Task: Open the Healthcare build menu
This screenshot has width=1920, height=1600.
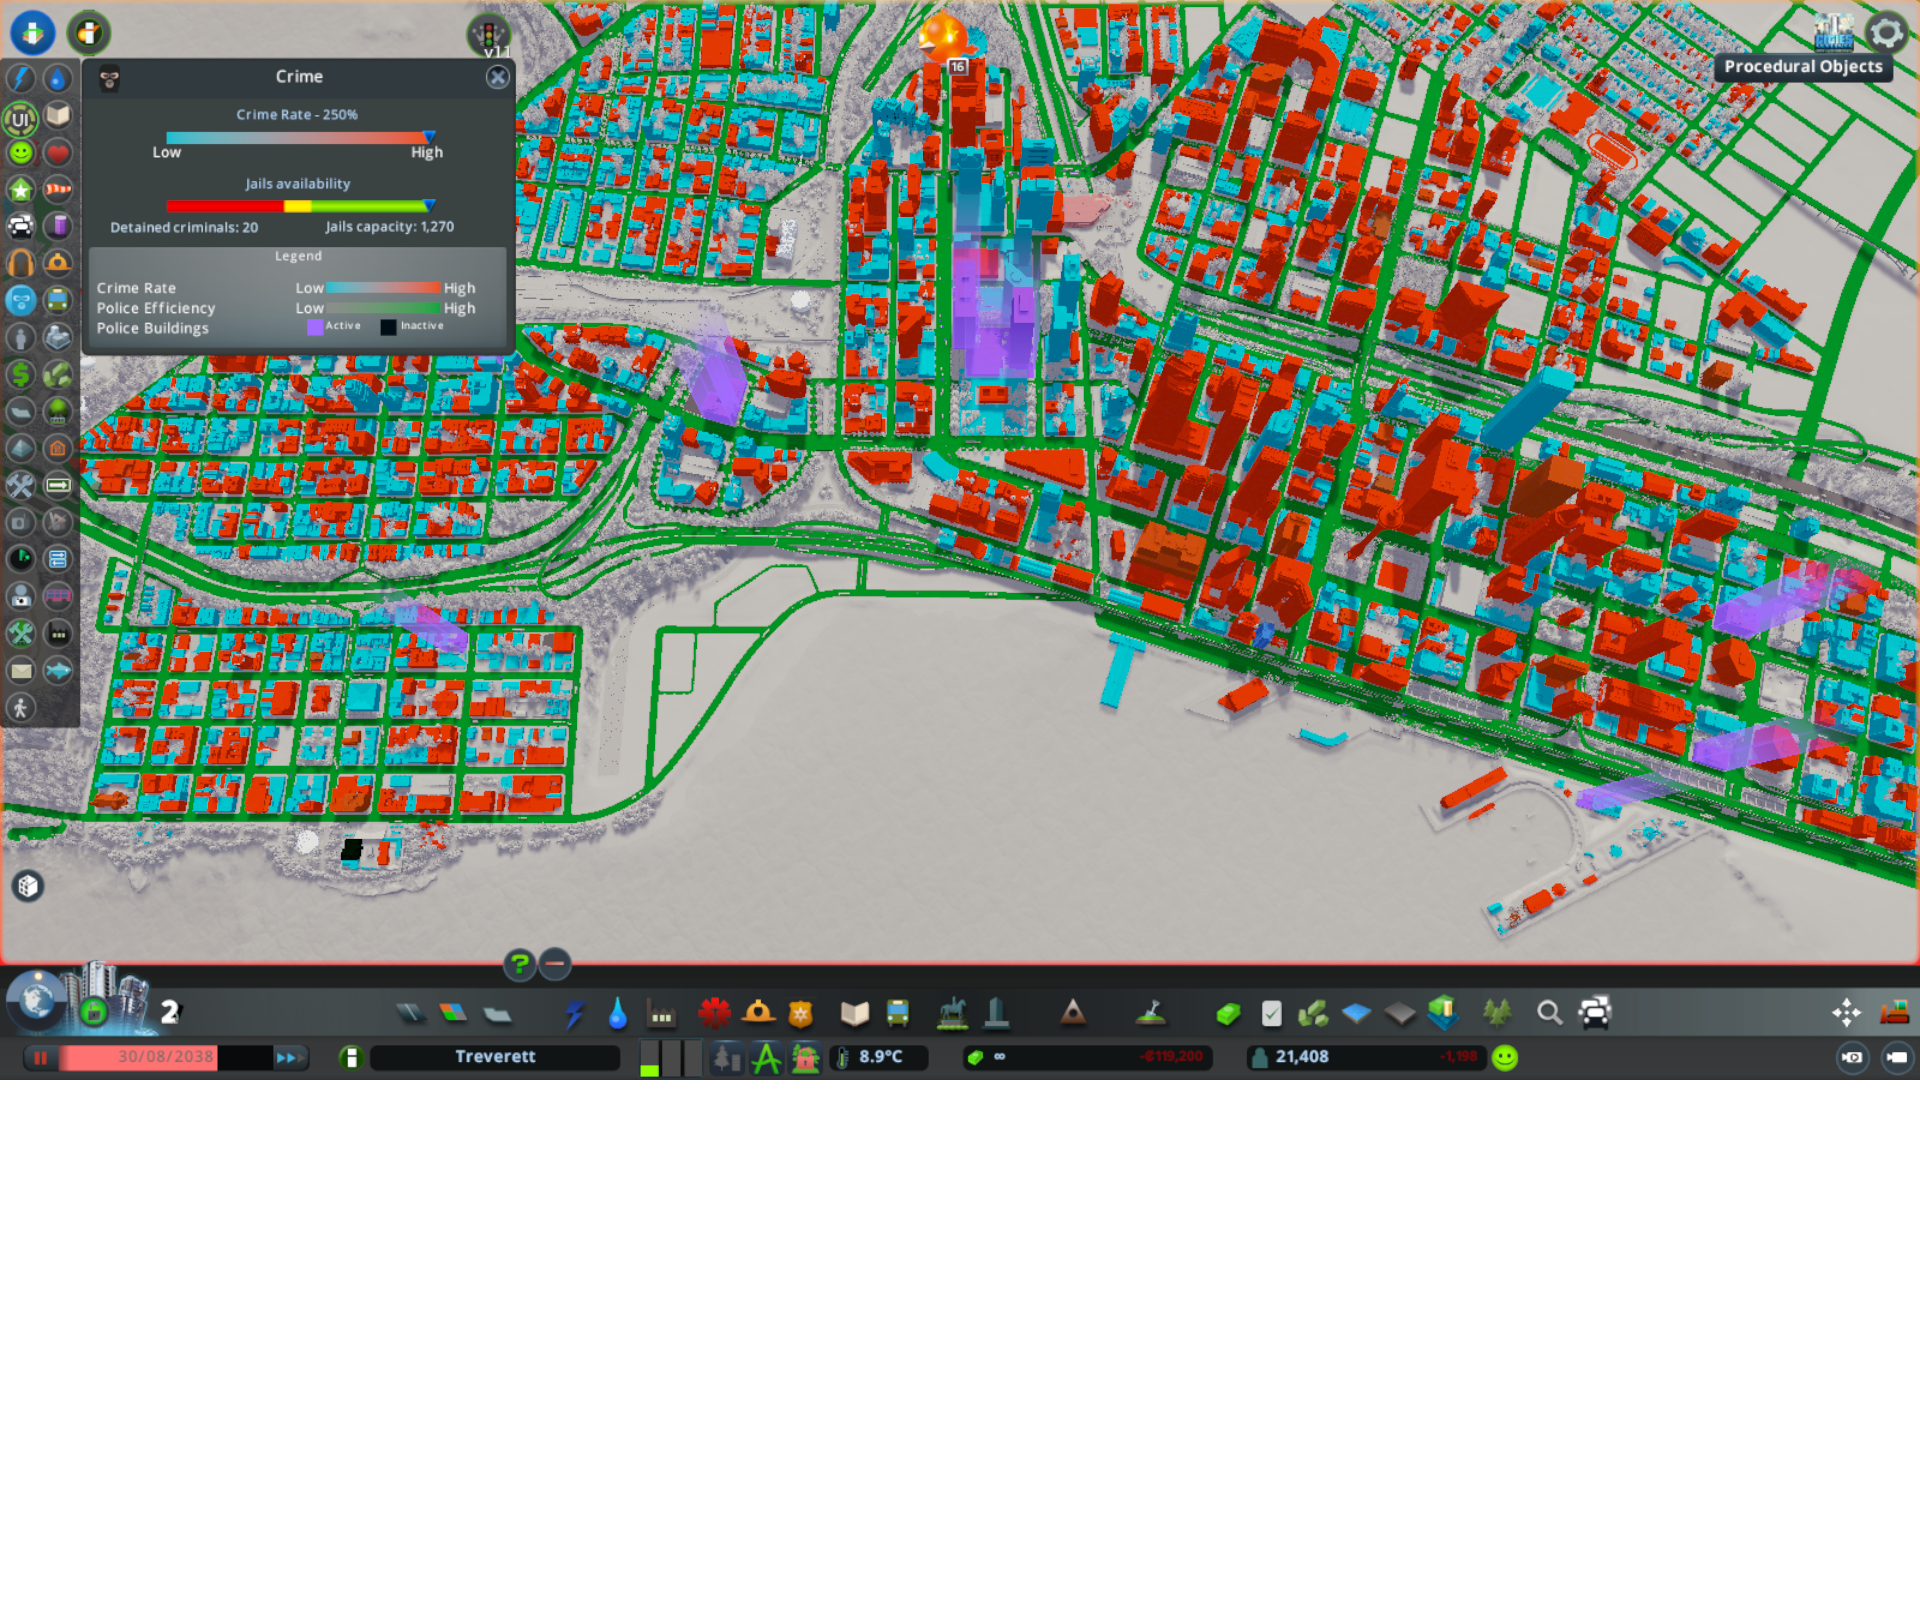Action: [714, 1013]
